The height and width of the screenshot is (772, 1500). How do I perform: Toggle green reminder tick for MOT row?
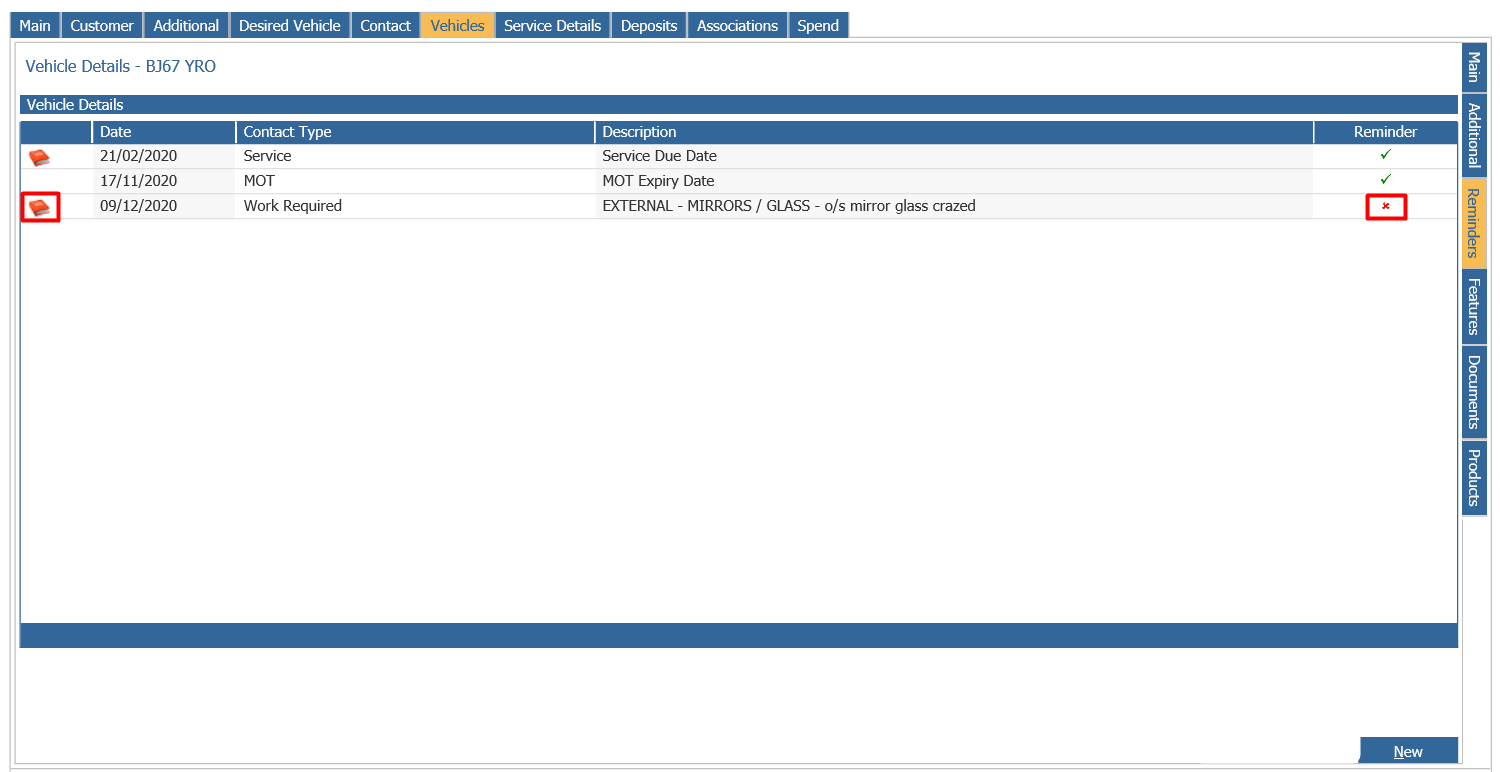[1385, 180]
